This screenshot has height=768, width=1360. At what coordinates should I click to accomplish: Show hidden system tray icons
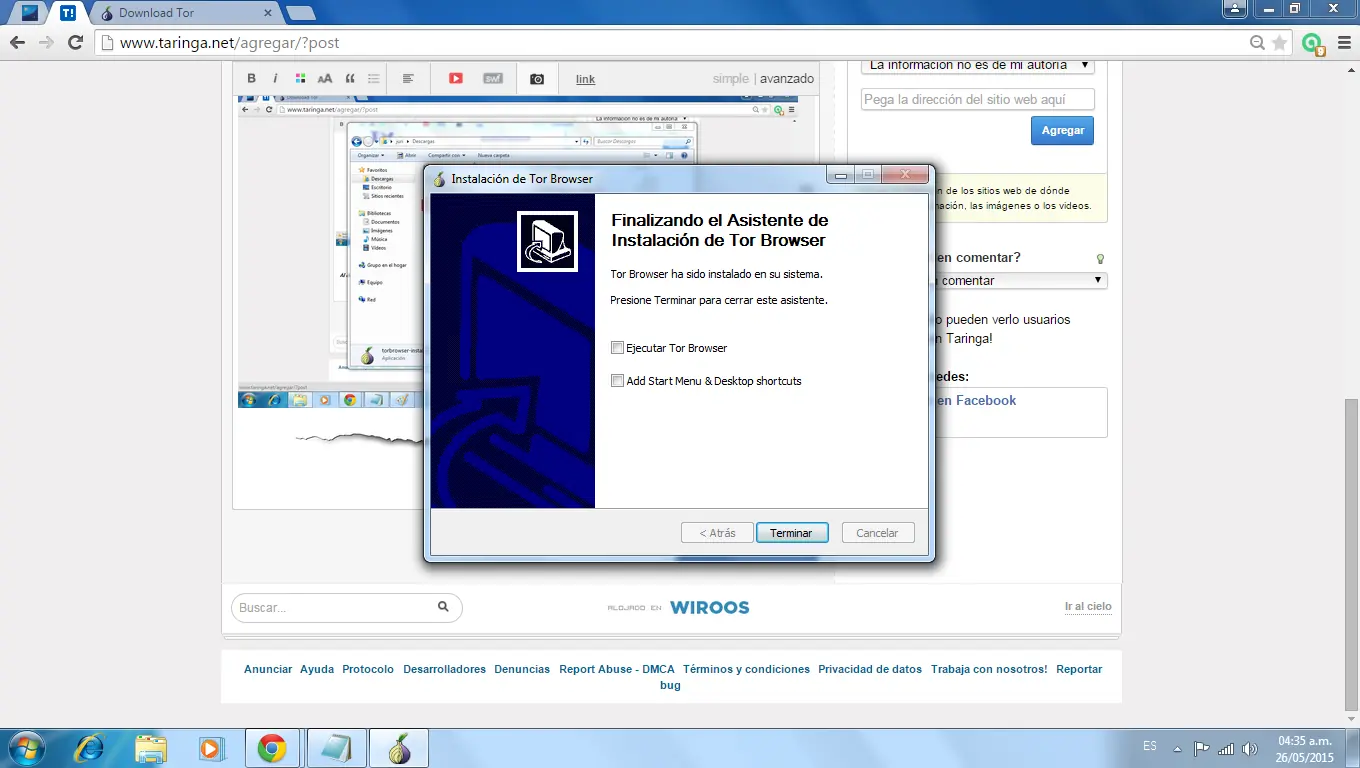(x=1177, y=748)
